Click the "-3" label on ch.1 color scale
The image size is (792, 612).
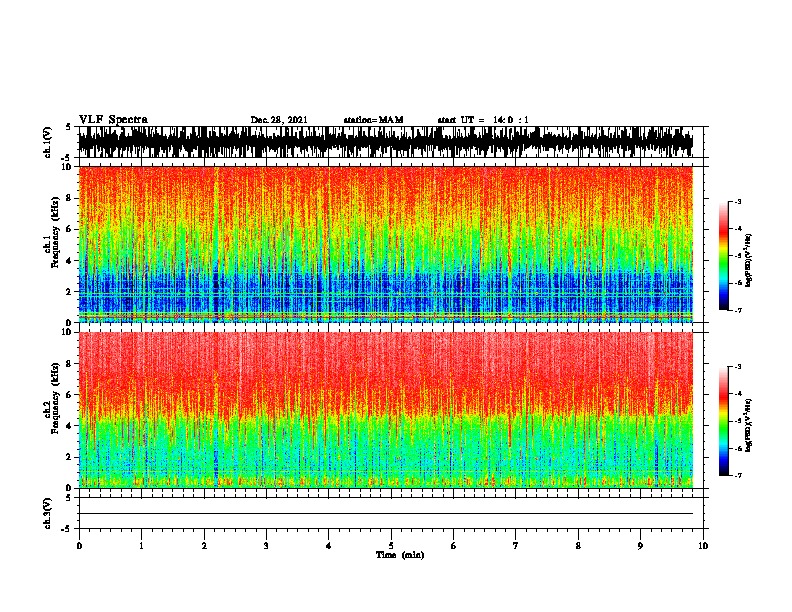738,201
